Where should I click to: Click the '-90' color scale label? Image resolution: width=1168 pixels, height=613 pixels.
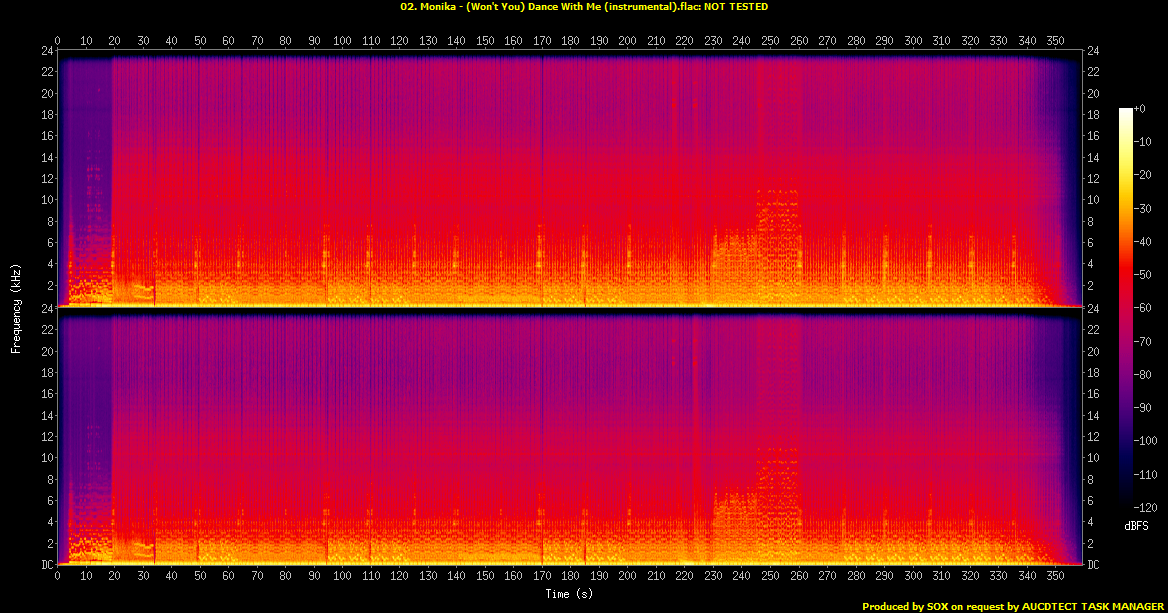(1143, 407)
